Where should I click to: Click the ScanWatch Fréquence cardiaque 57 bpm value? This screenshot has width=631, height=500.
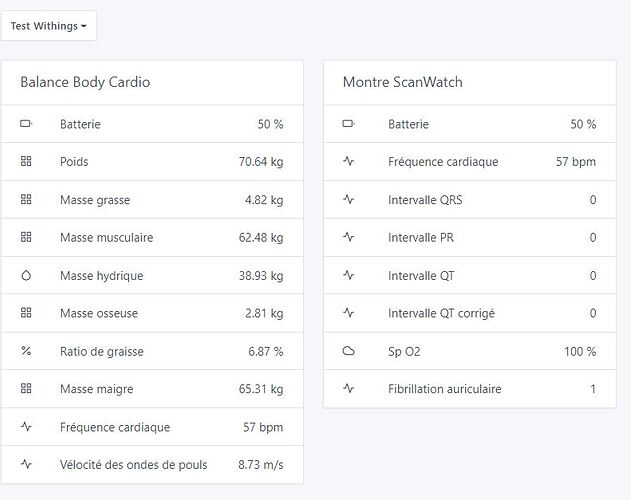[575, 162]
